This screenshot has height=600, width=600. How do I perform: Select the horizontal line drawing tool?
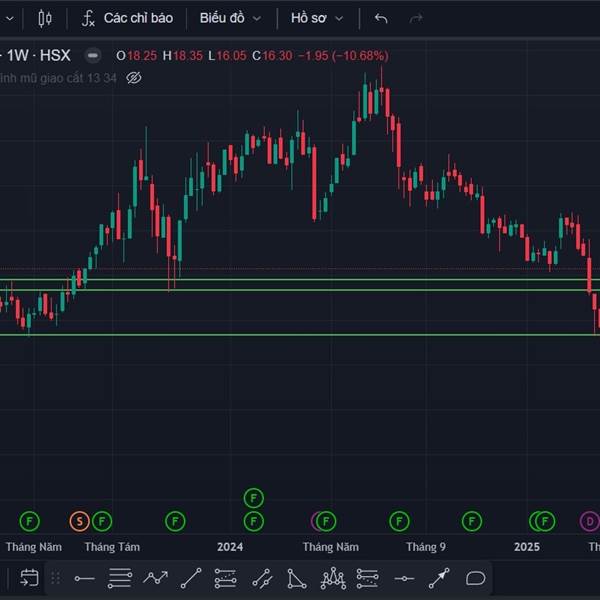[x=404, y=578]
